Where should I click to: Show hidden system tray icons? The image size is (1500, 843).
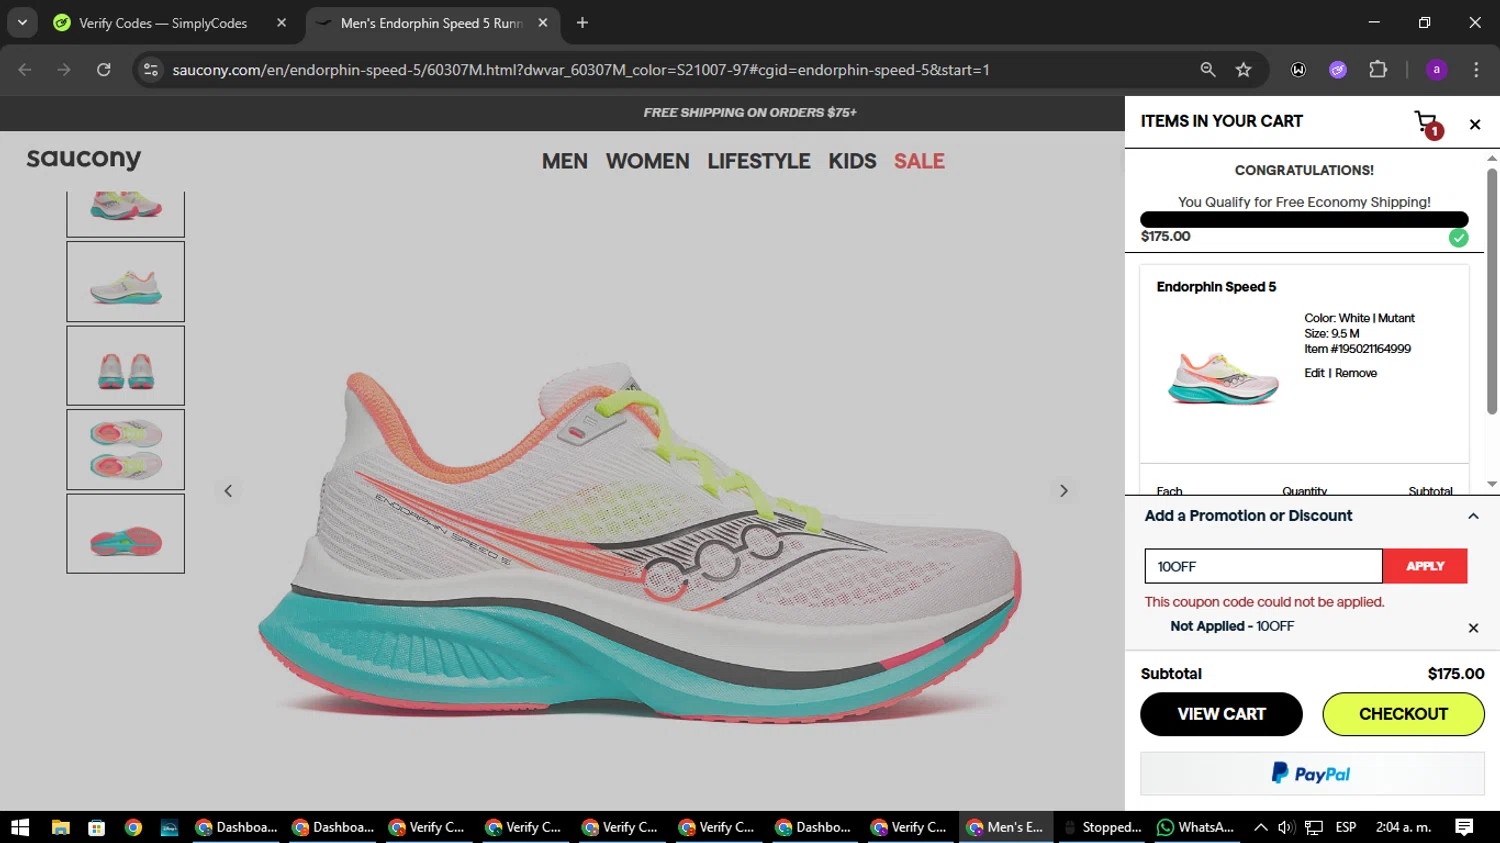(1260, 827)
